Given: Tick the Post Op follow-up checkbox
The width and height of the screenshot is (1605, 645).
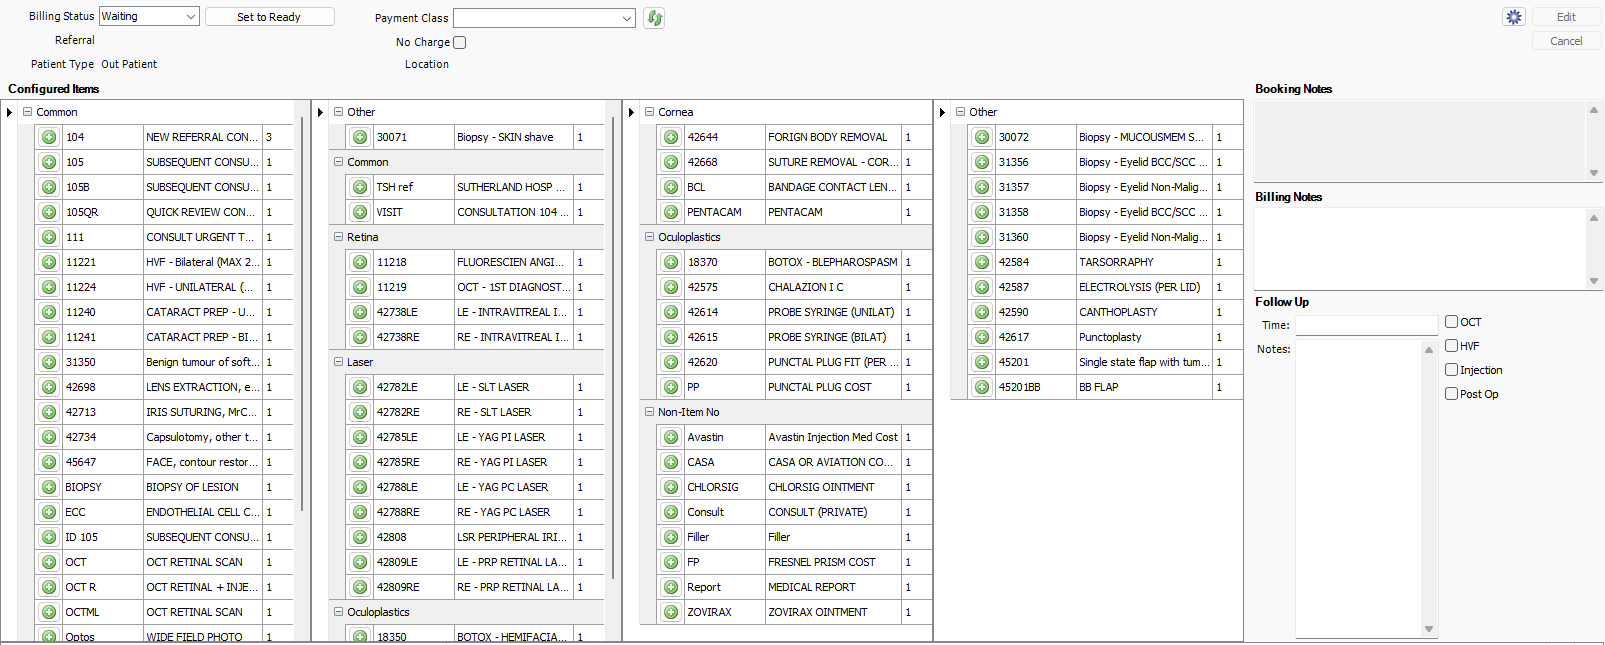Looking at the screenshot, I should pyautogui.click(x=1451, y=394).
